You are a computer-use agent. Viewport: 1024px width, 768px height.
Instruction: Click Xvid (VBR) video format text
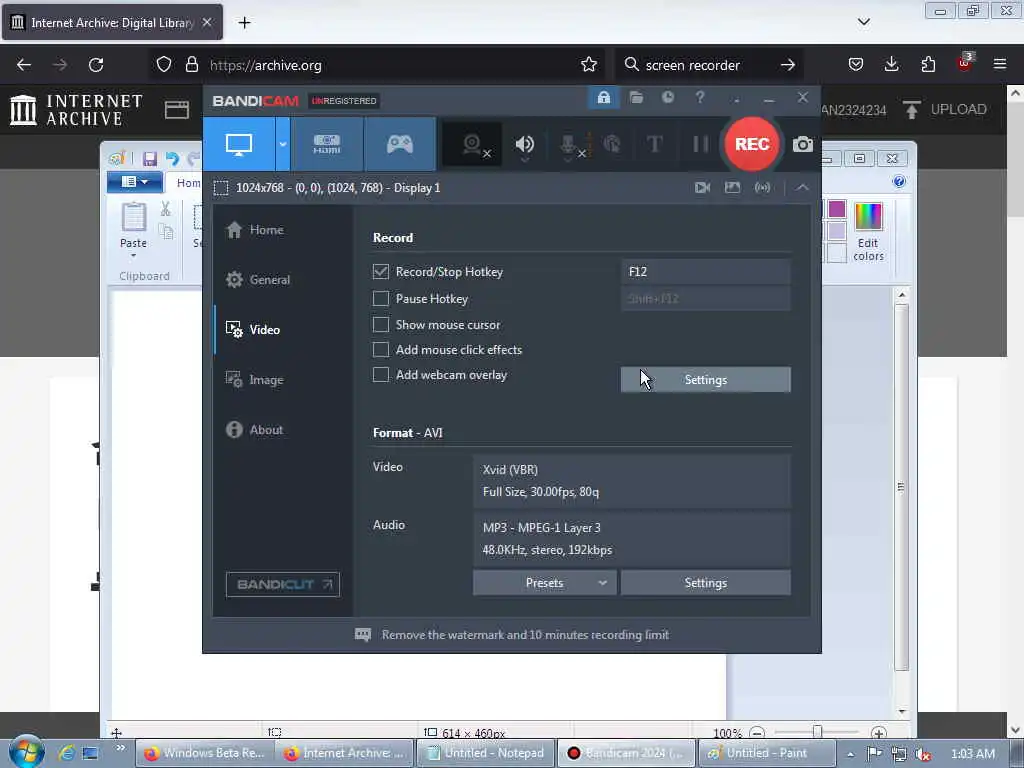pyautogui.click(x=510, y=470)
